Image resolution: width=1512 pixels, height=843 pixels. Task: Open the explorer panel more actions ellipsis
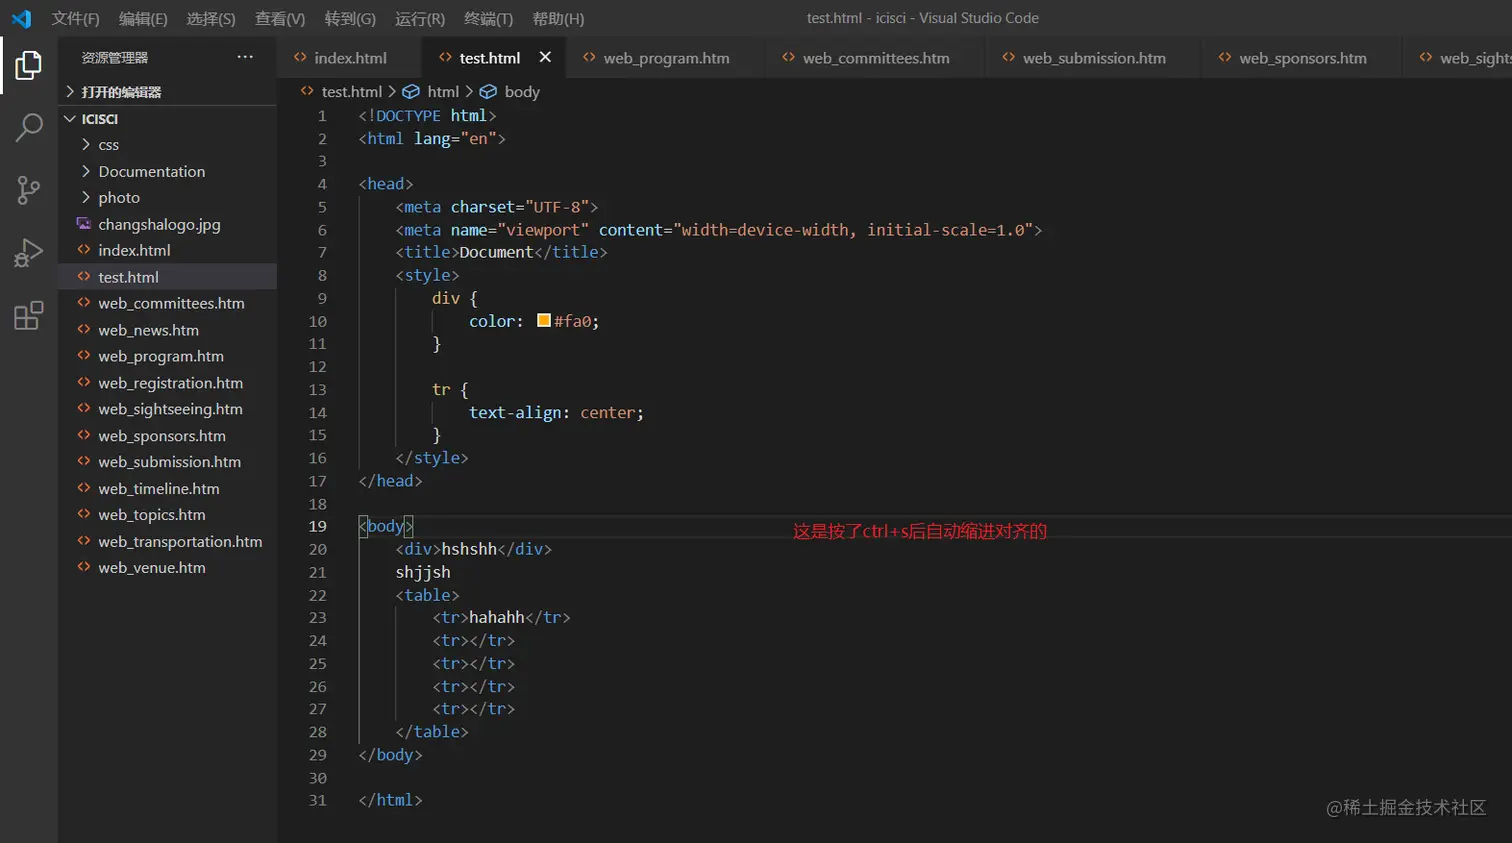coord(245,57)
